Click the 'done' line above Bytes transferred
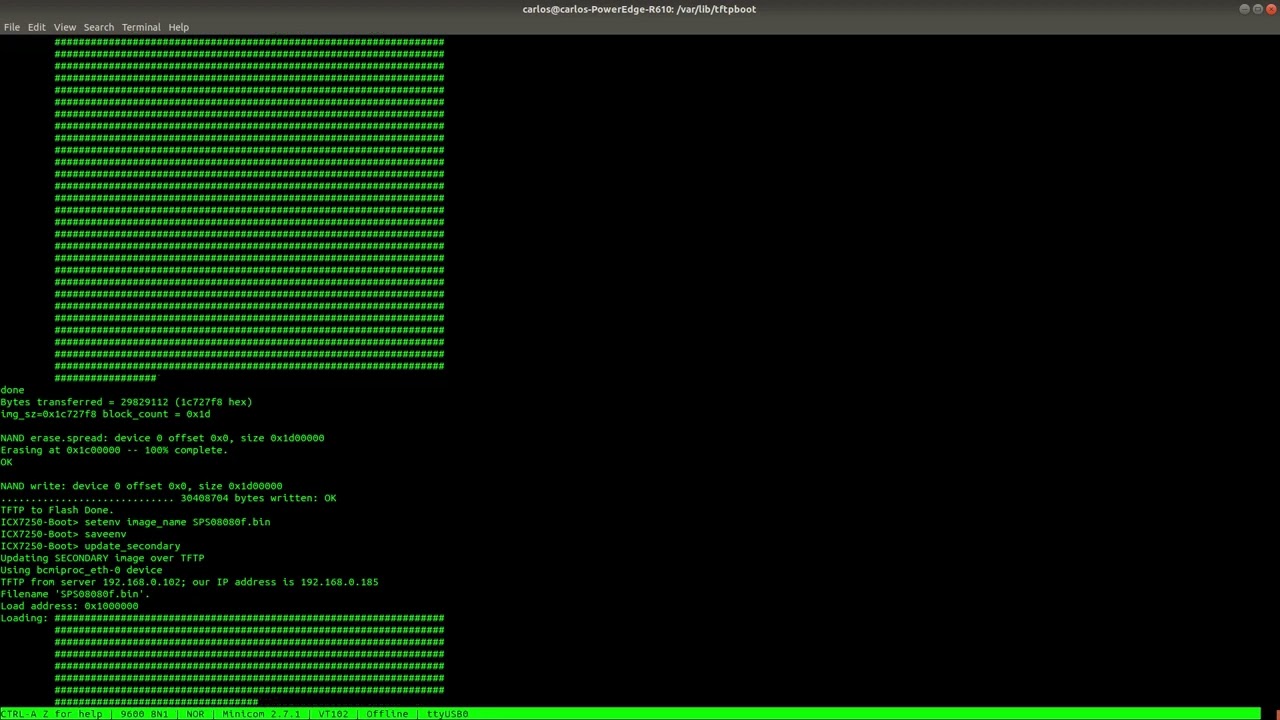The height and width of the screenshot is (720, 1280). click(x=12, y=390)
